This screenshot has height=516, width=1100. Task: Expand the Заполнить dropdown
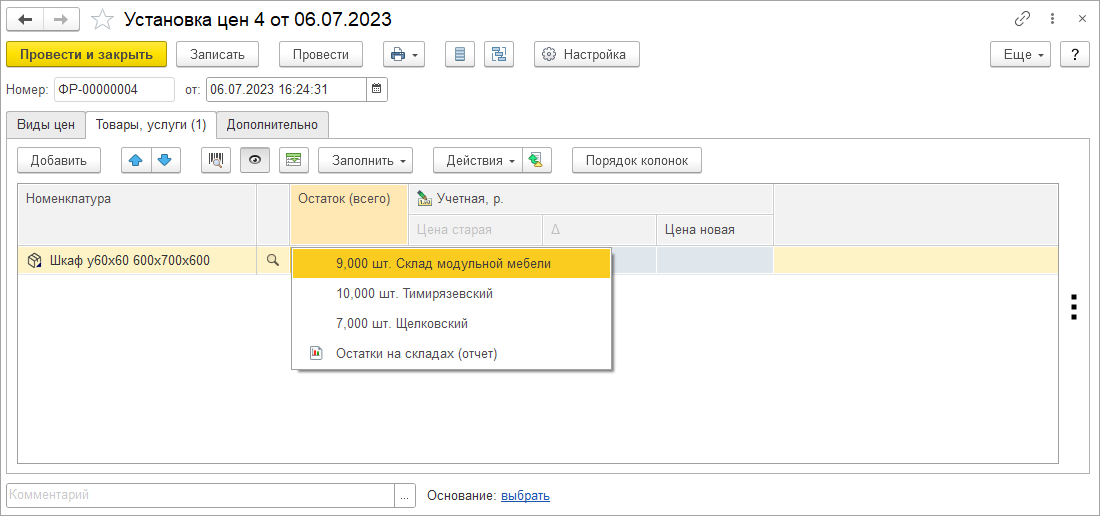[365, 160]
